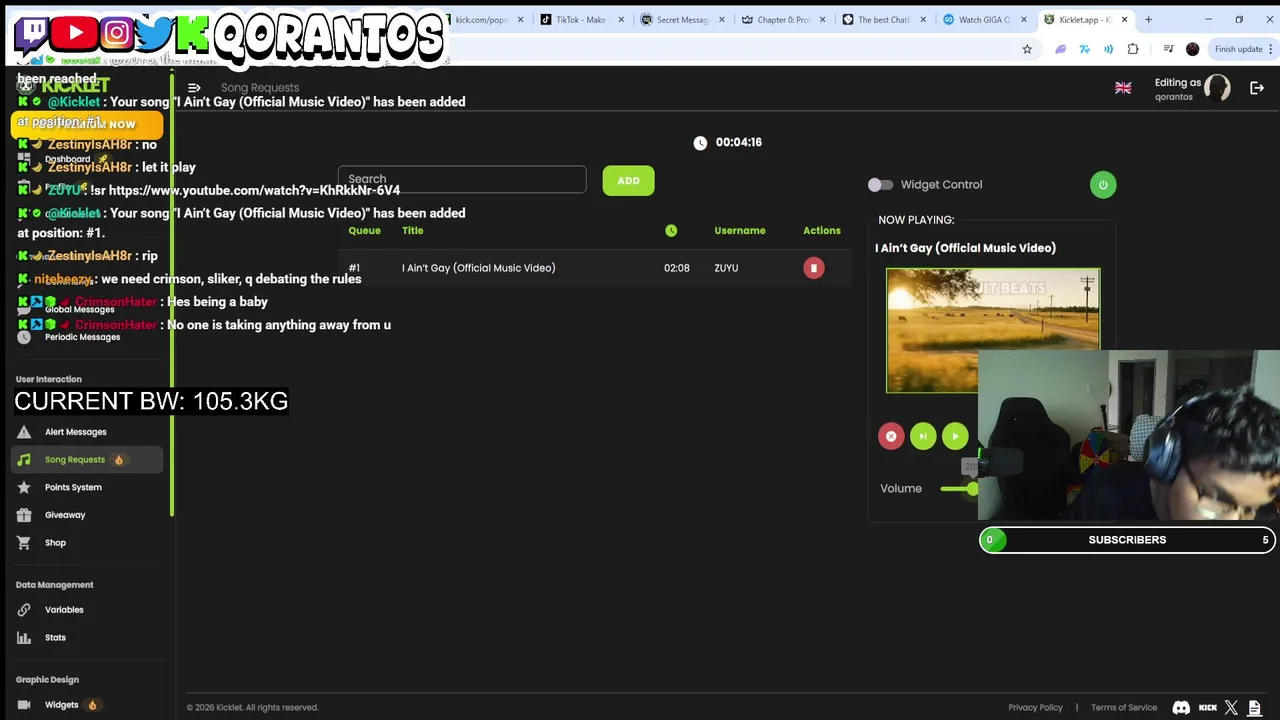Play the current song
1280x720 pixels.
click(x=955, y=436)
